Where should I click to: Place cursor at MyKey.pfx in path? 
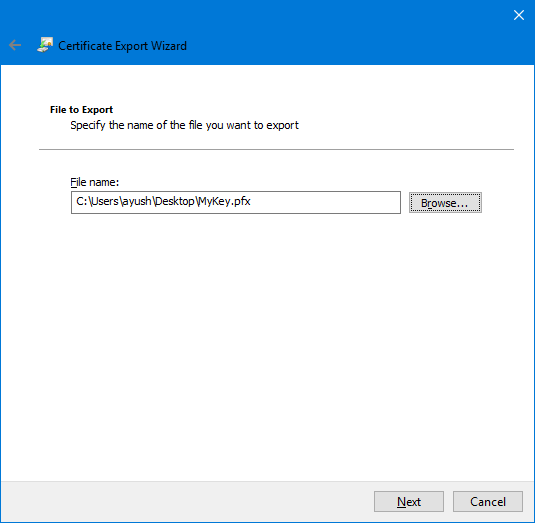click(224, 202)
